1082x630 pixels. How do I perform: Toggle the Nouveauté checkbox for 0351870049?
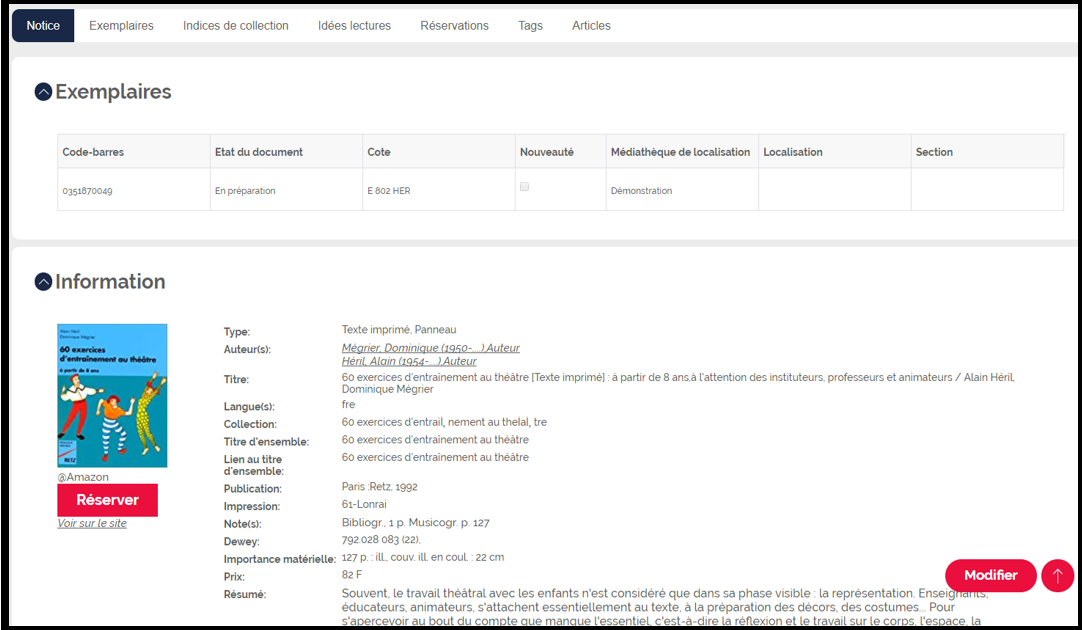tap(524, 186)
